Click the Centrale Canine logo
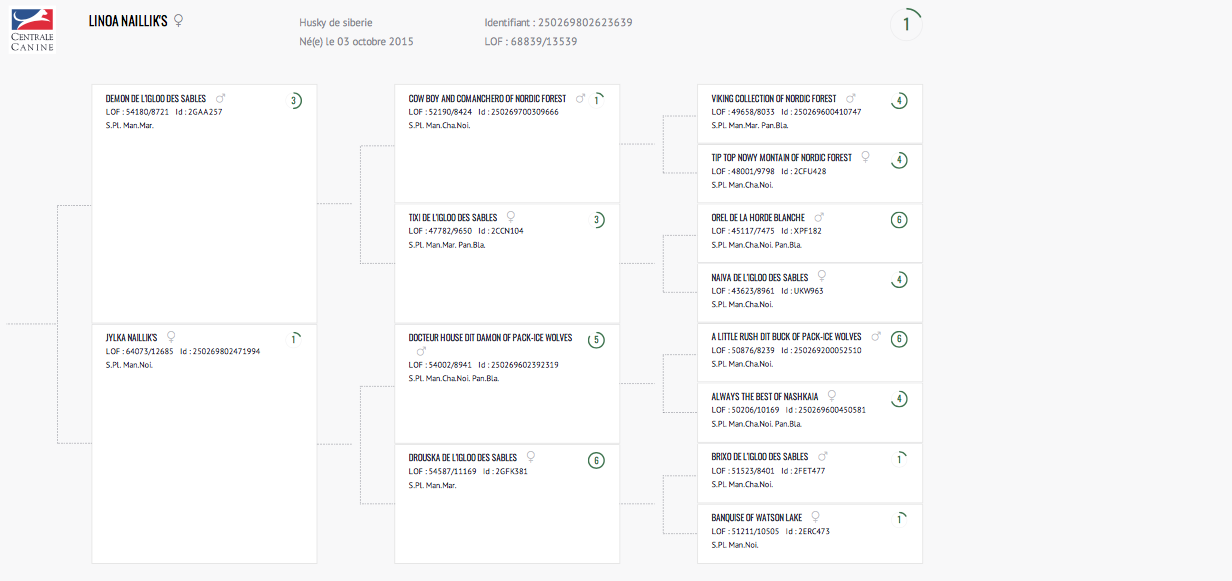Image resolution: width=1232 pixels, height=581 pixels. coord(32,30)
